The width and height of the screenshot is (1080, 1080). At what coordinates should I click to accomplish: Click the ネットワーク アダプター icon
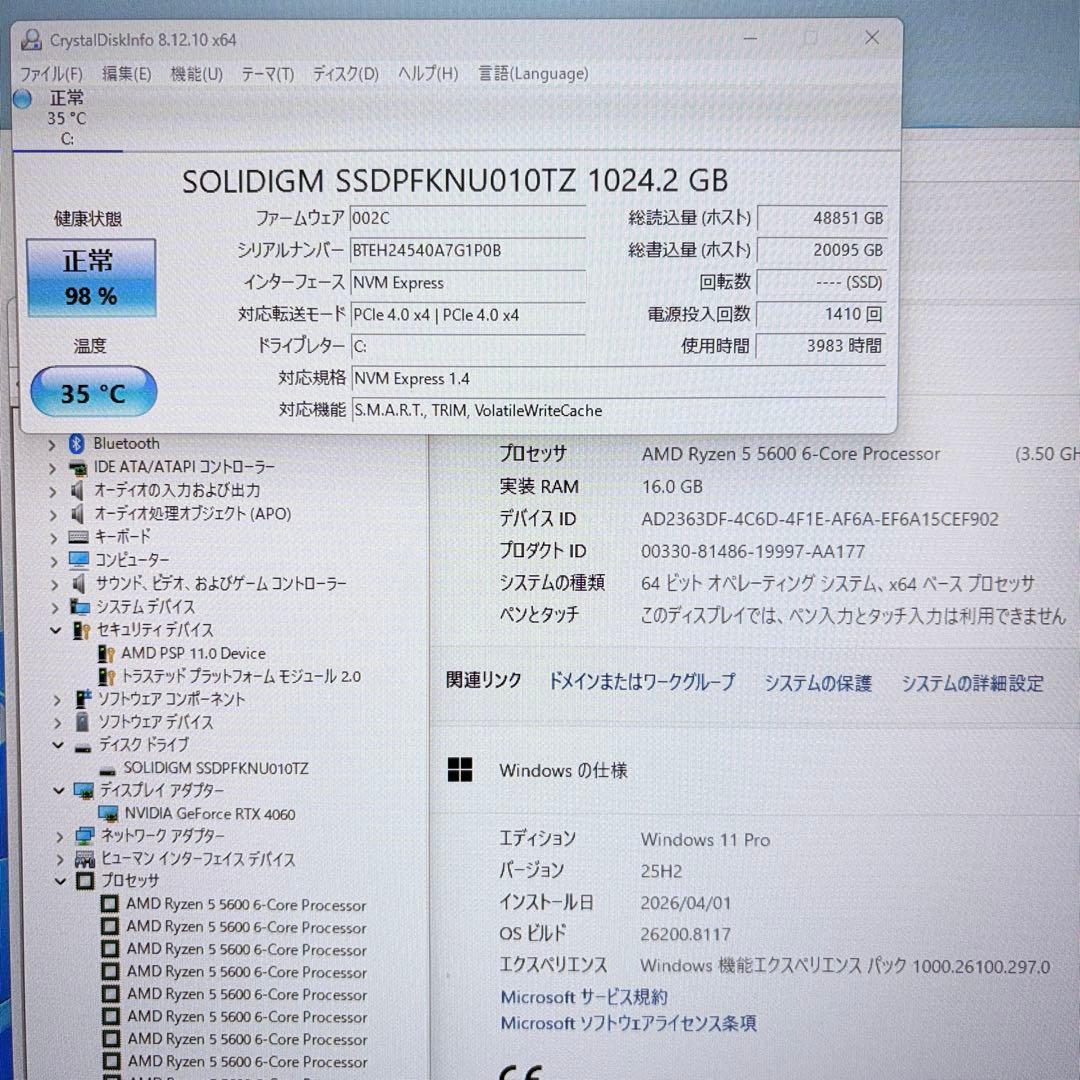tap(85, 836)
